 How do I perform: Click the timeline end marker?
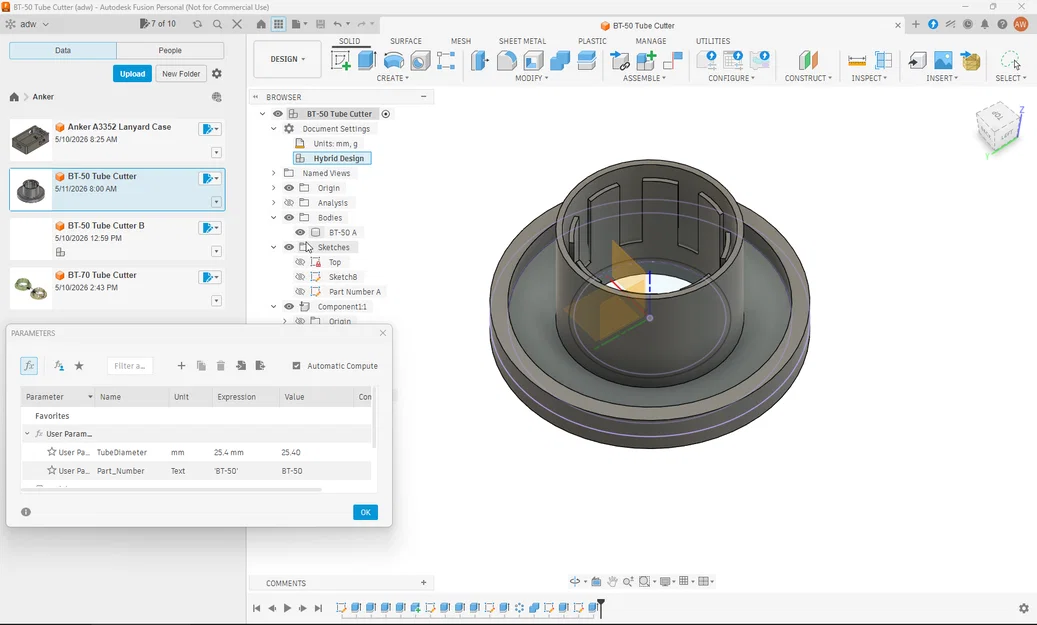(601, 607)
